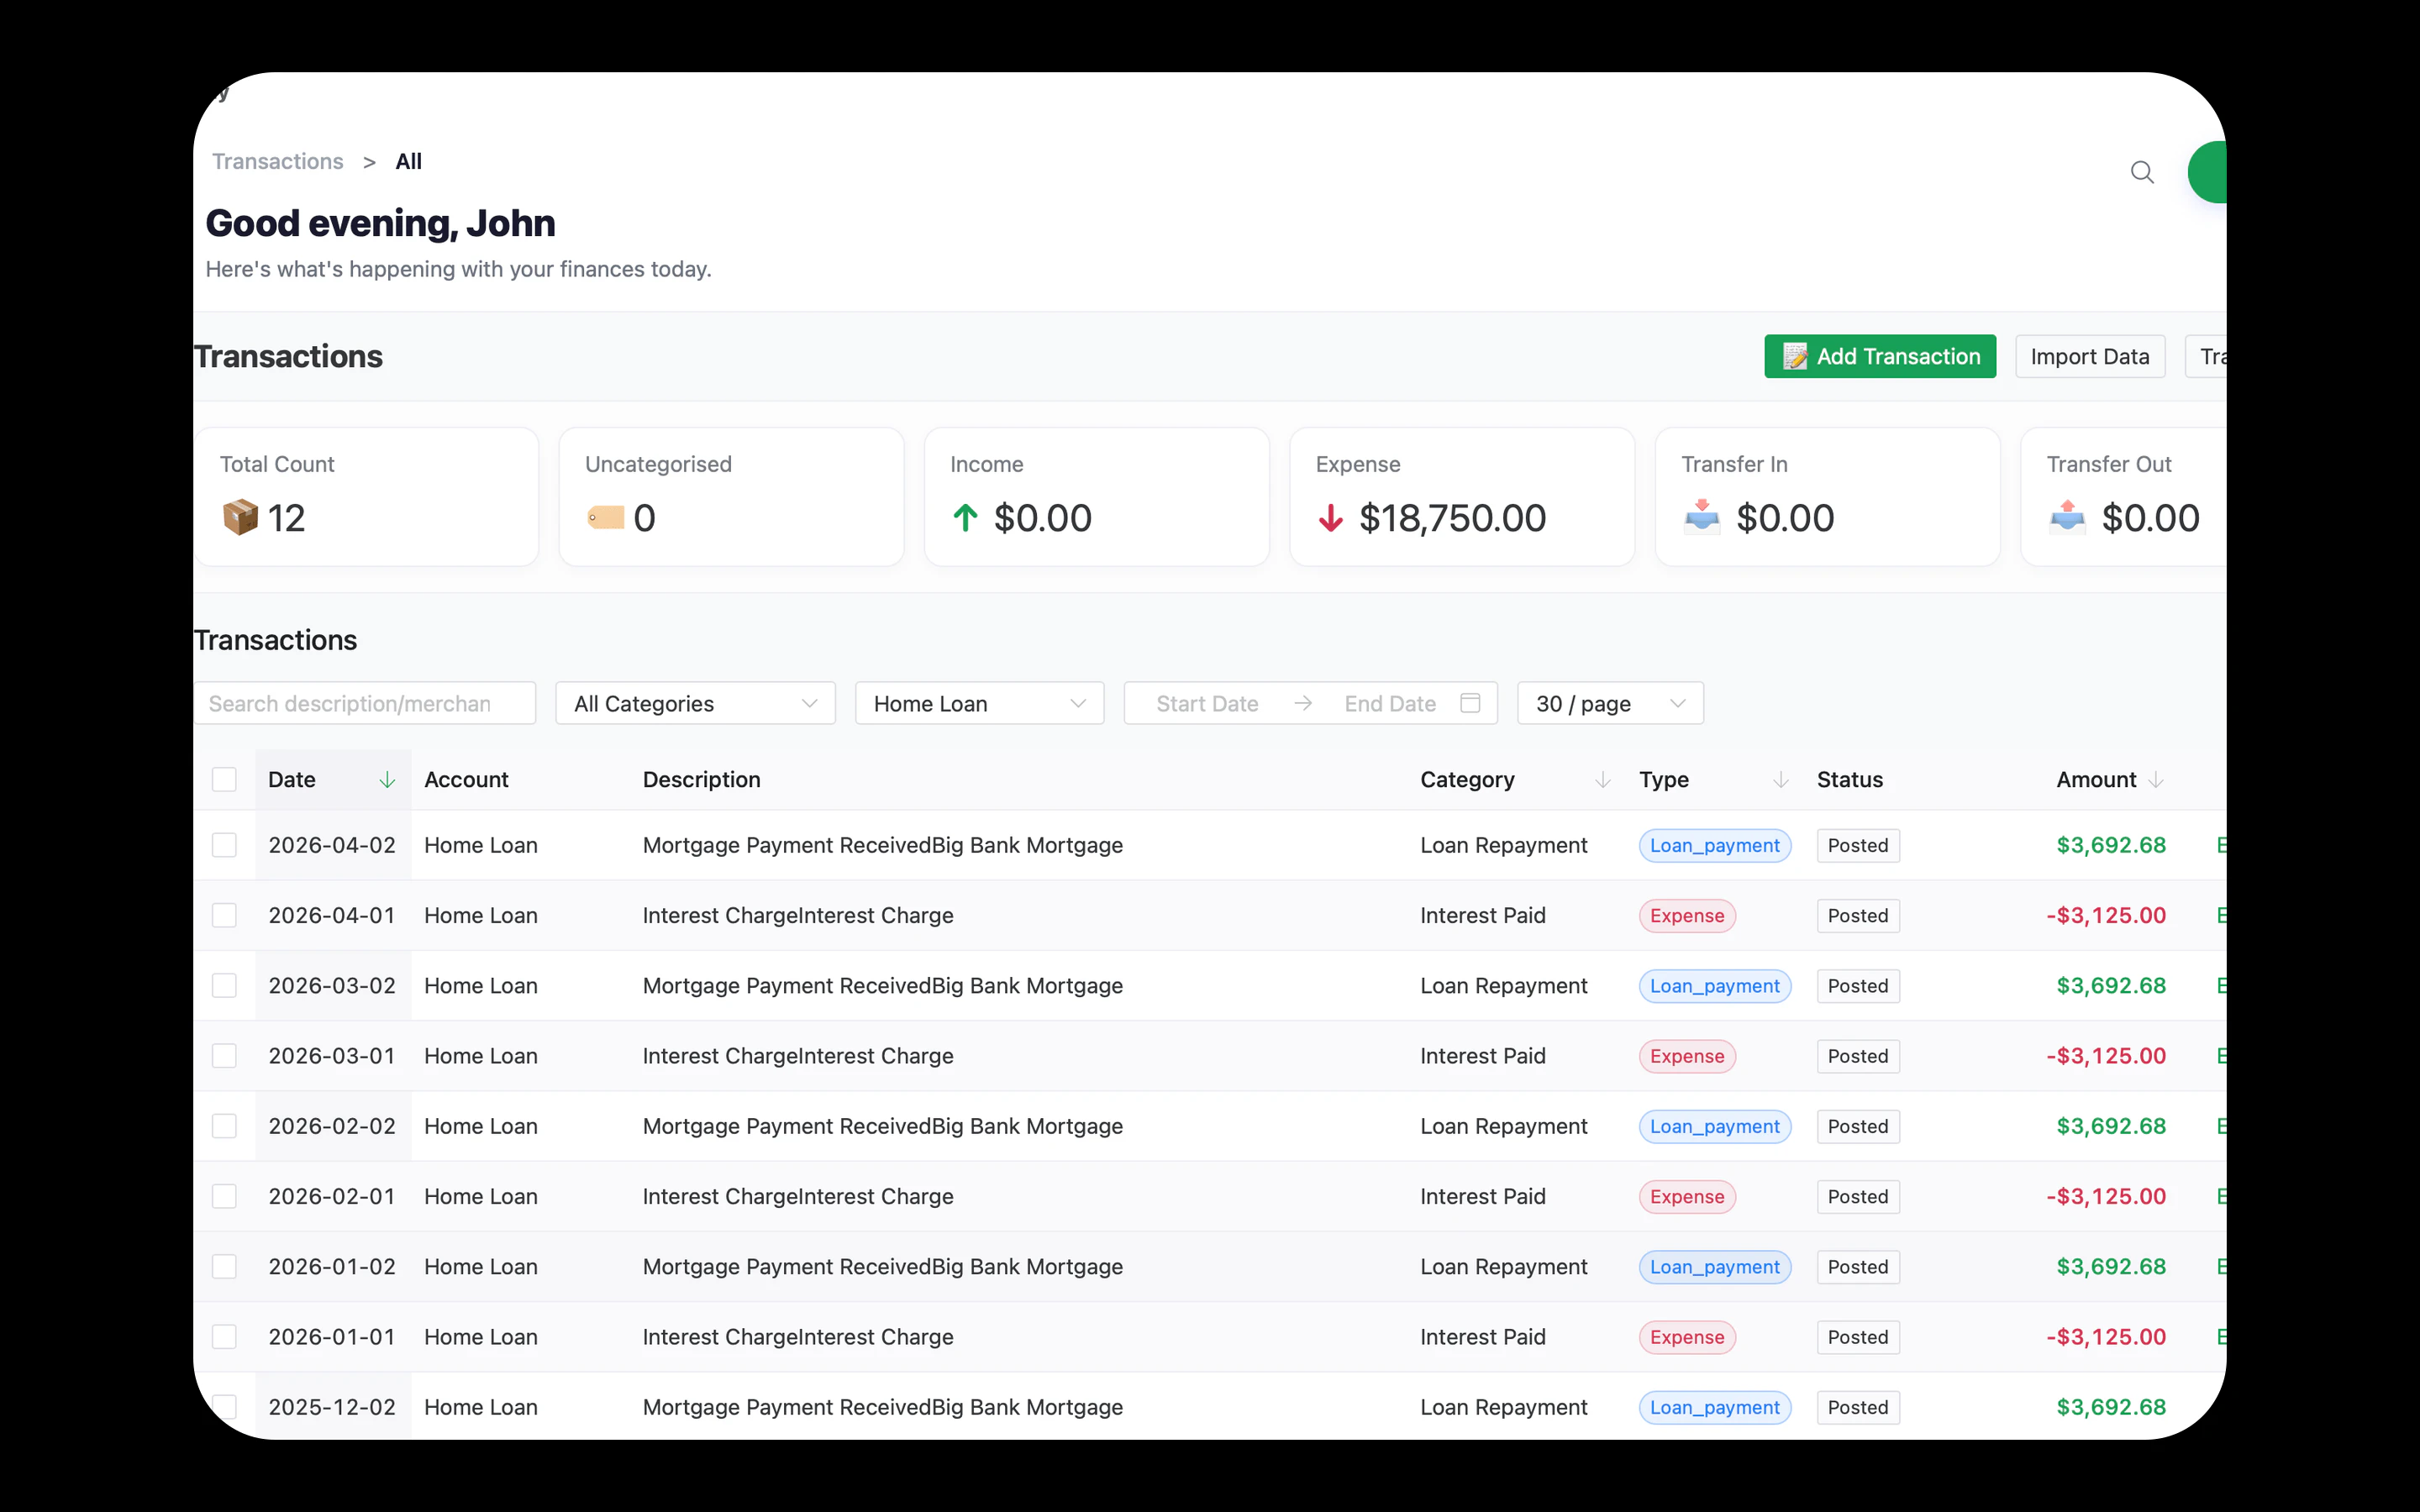The image size is (2420, 1512).
Task: Toggle the select-all header checkbox
Action: [x=224, y=780]
